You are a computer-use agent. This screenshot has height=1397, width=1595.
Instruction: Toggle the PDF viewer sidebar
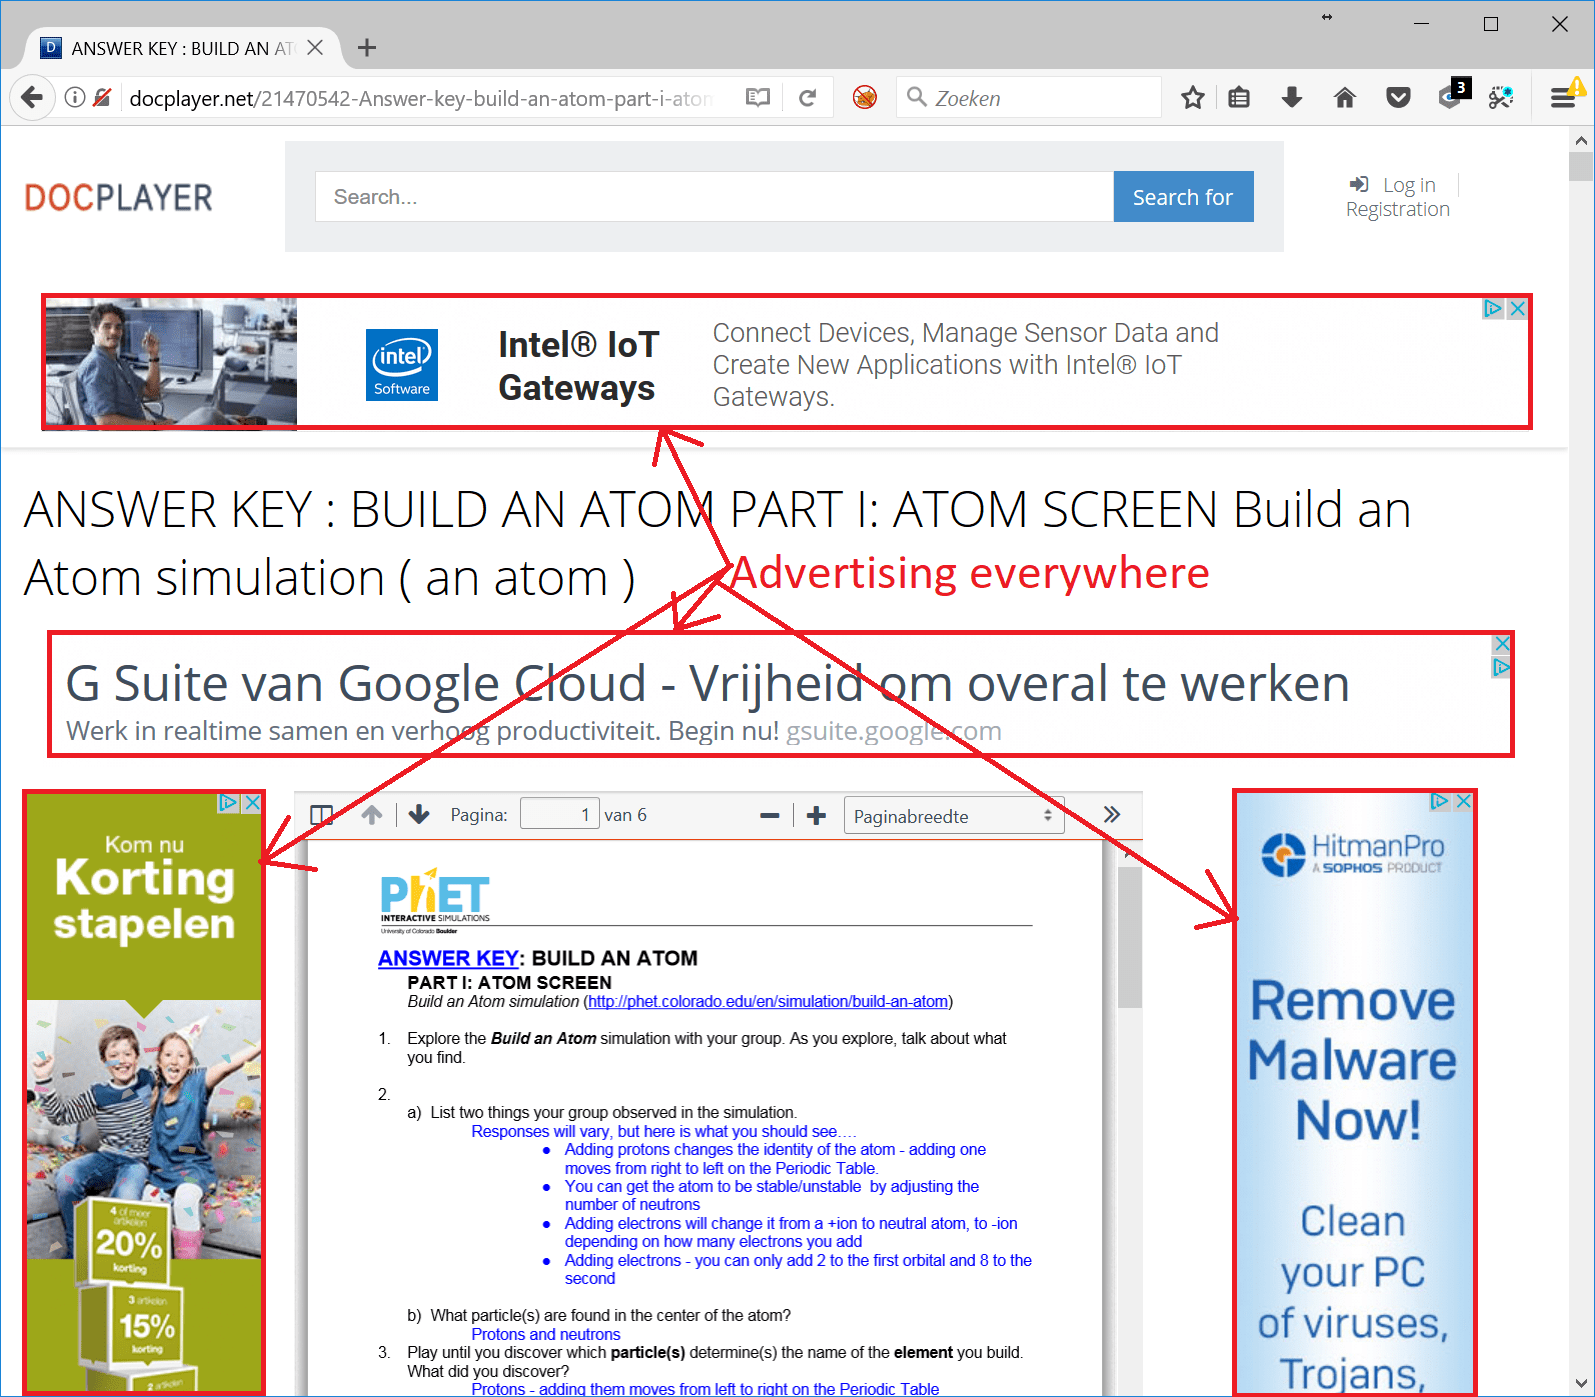[x=322, y=815]
